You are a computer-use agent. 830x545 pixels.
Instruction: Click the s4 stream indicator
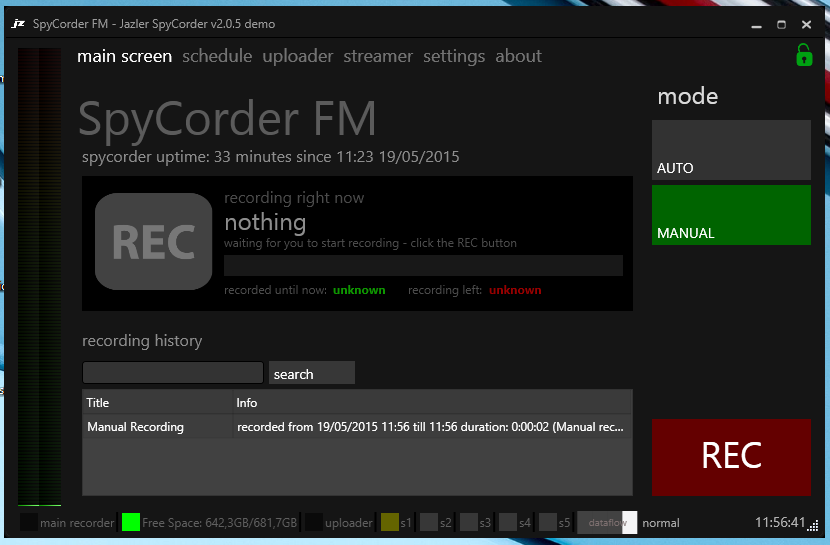coord(508,522)
